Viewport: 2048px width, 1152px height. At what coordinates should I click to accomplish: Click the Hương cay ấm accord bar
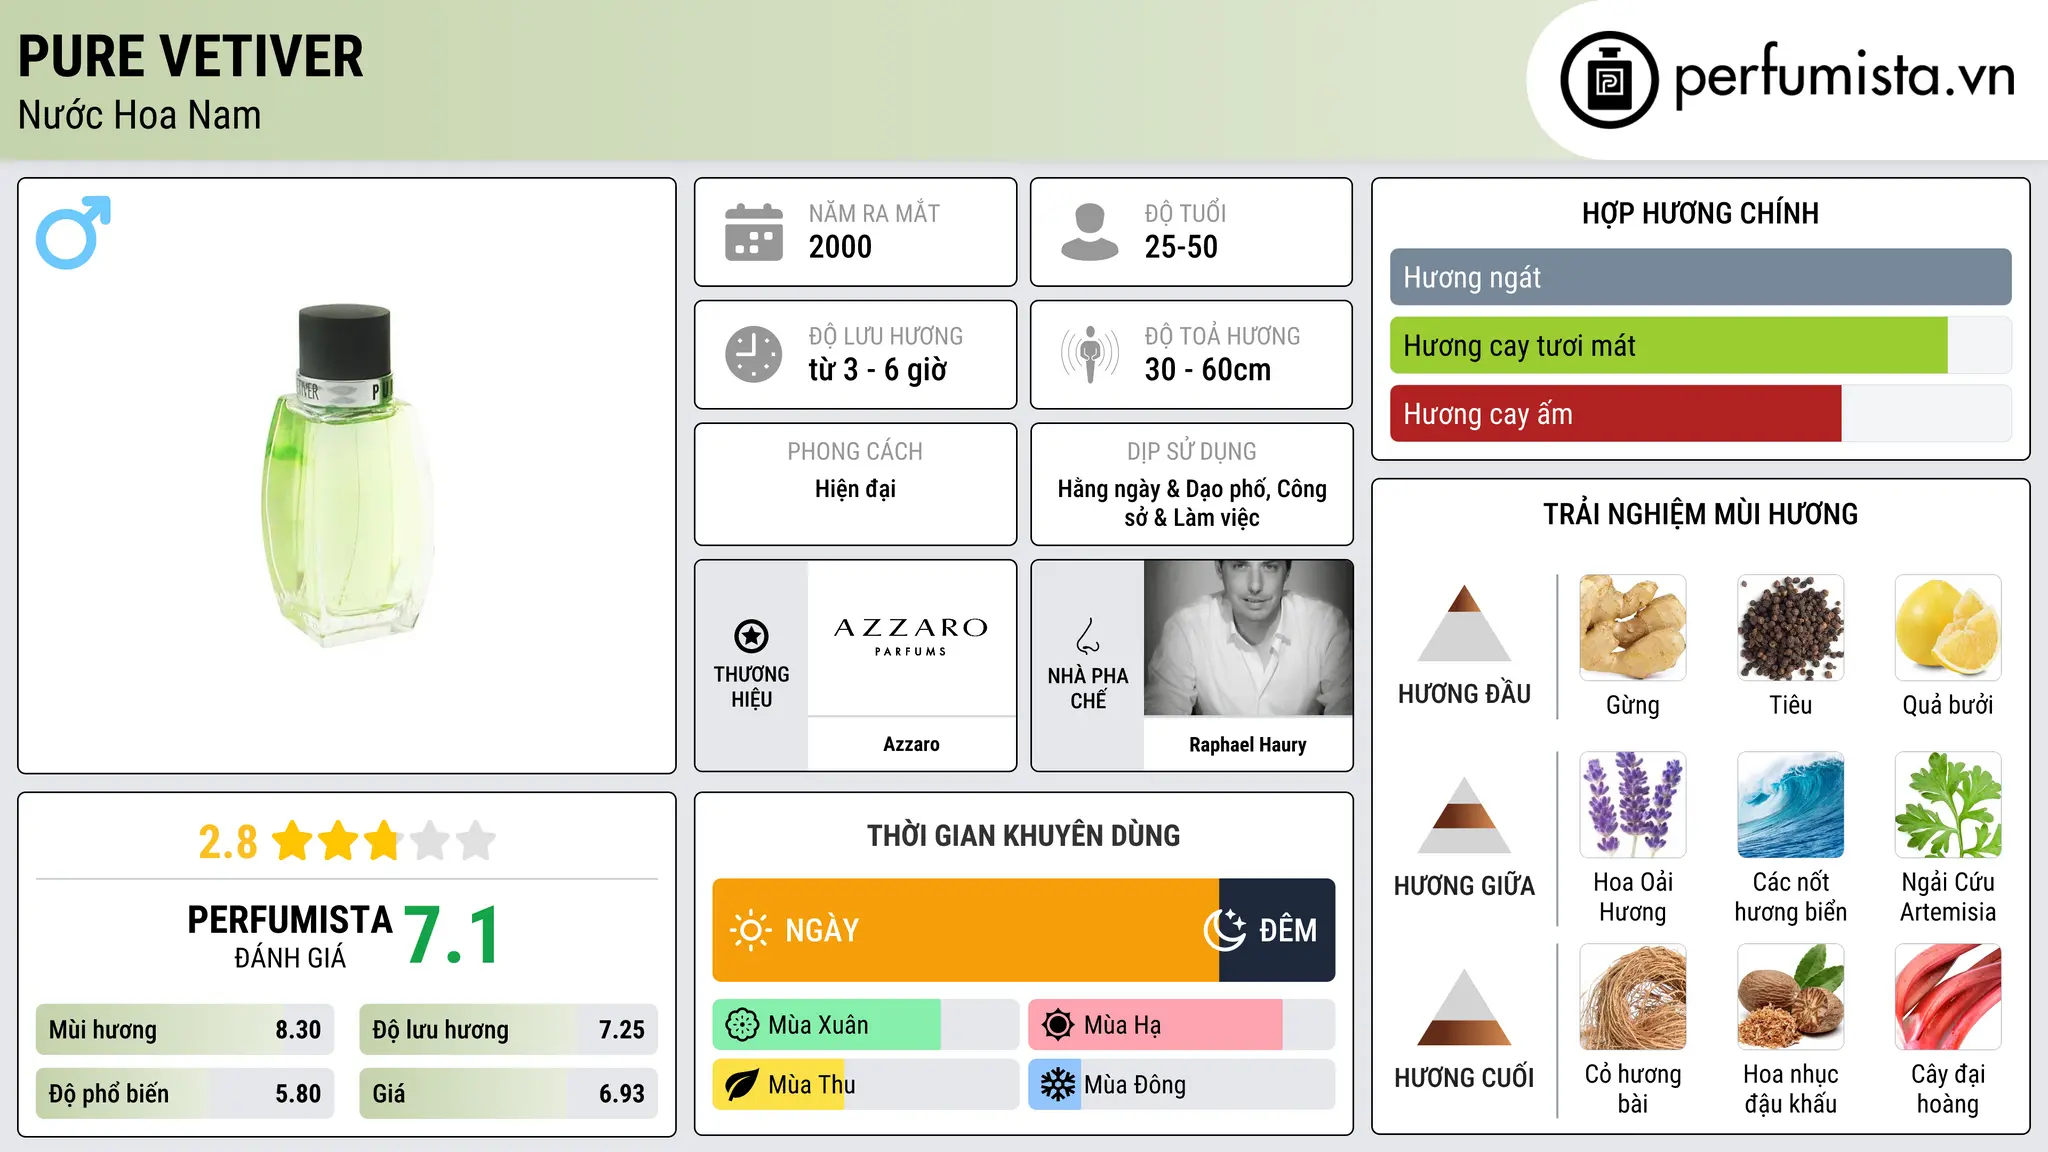pos(1701,413)
